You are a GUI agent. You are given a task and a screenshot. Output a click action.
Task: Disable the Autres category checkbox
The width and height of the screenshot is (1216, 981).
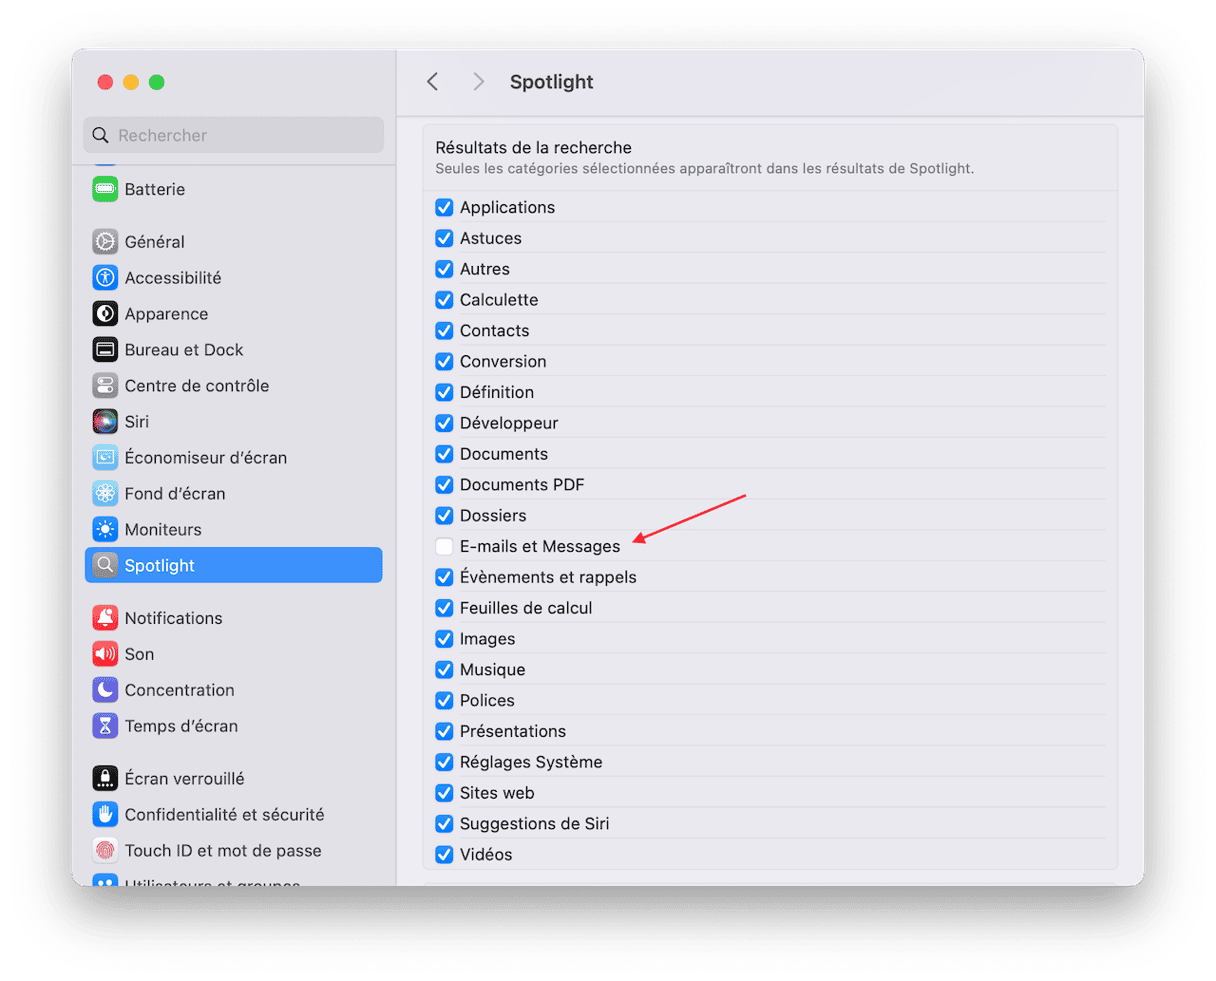pos(445,269)
